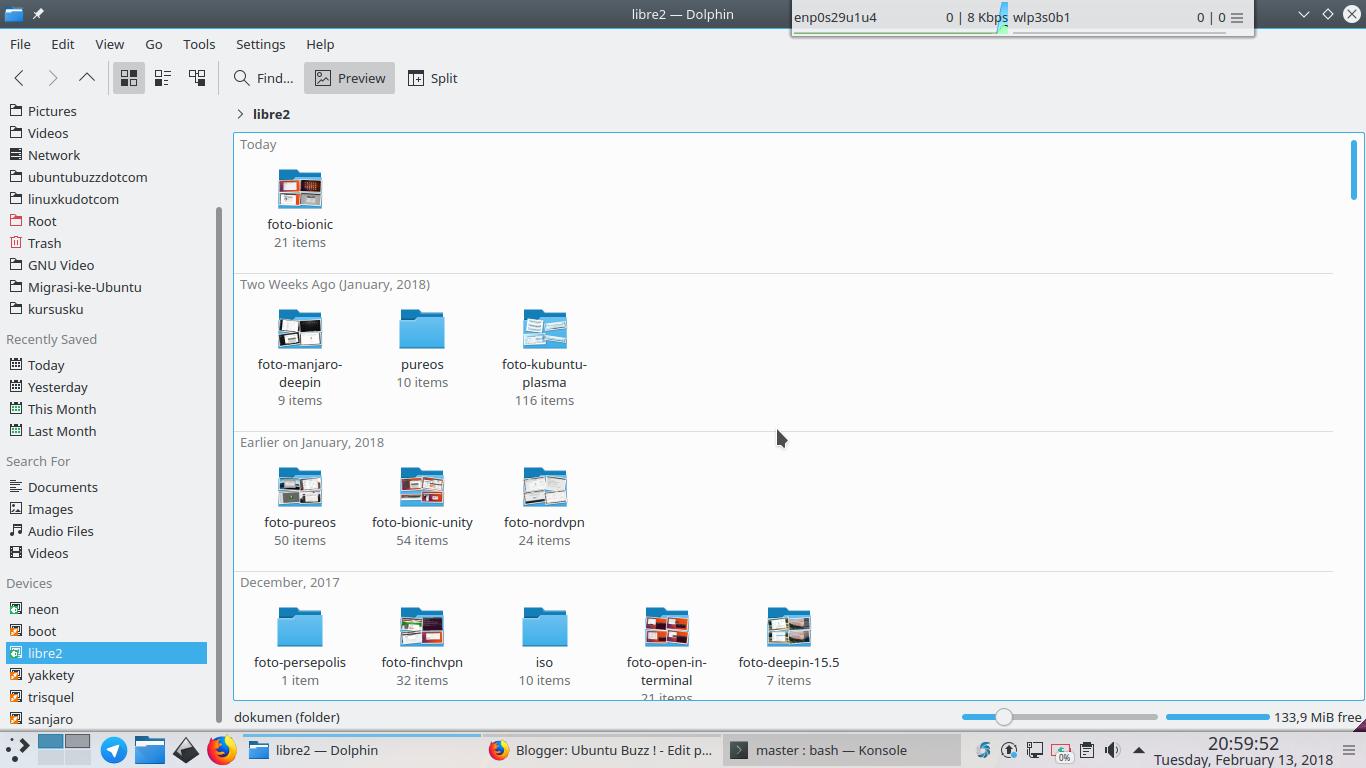The width and height of the screenshot is (1366, 768).
Task: Select the Last Month saved search
Action: 62,431
